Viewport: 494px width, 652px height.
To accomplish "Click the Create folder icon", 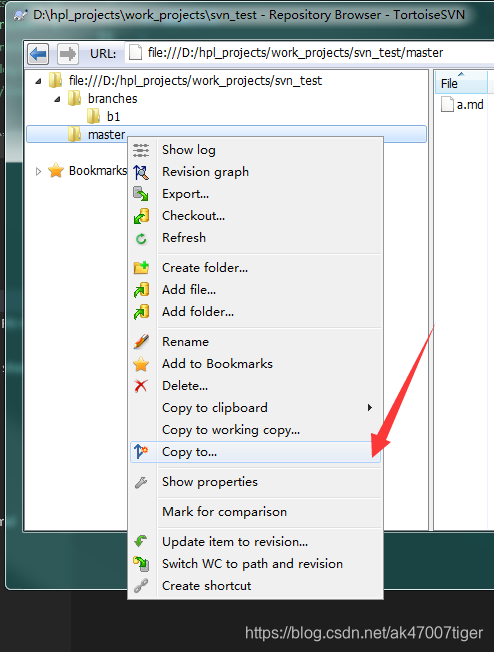I will tap(141, 268).
